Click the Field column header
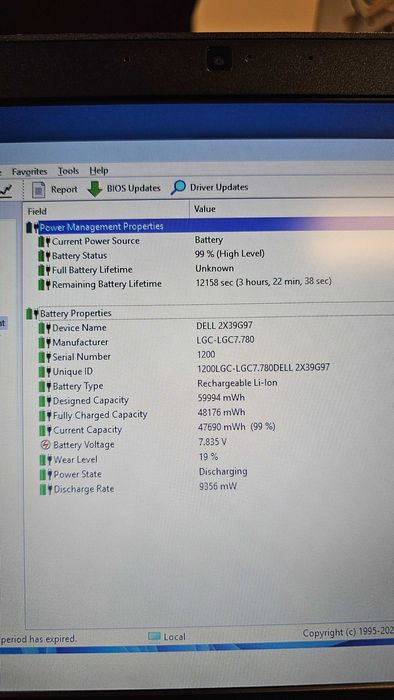Viewport: 394px width, 700px height. coord(107,211)
